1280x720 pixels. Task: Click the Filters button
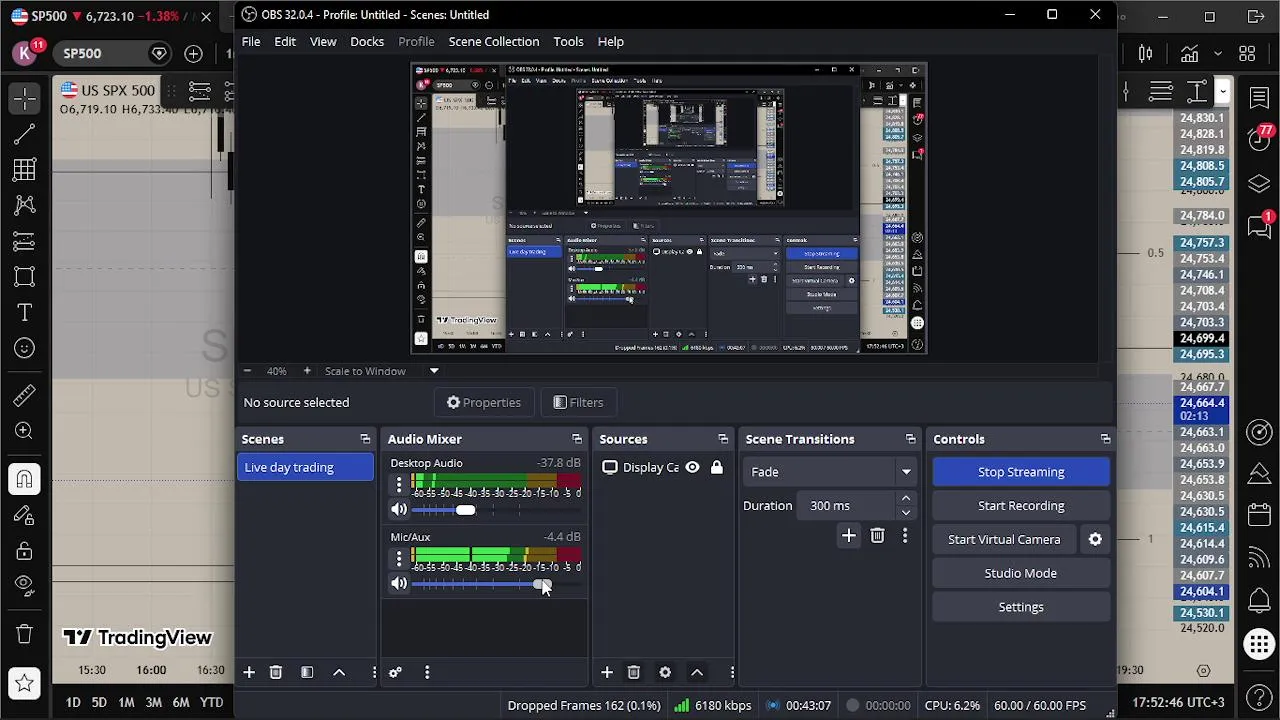[x=578, y=402]
